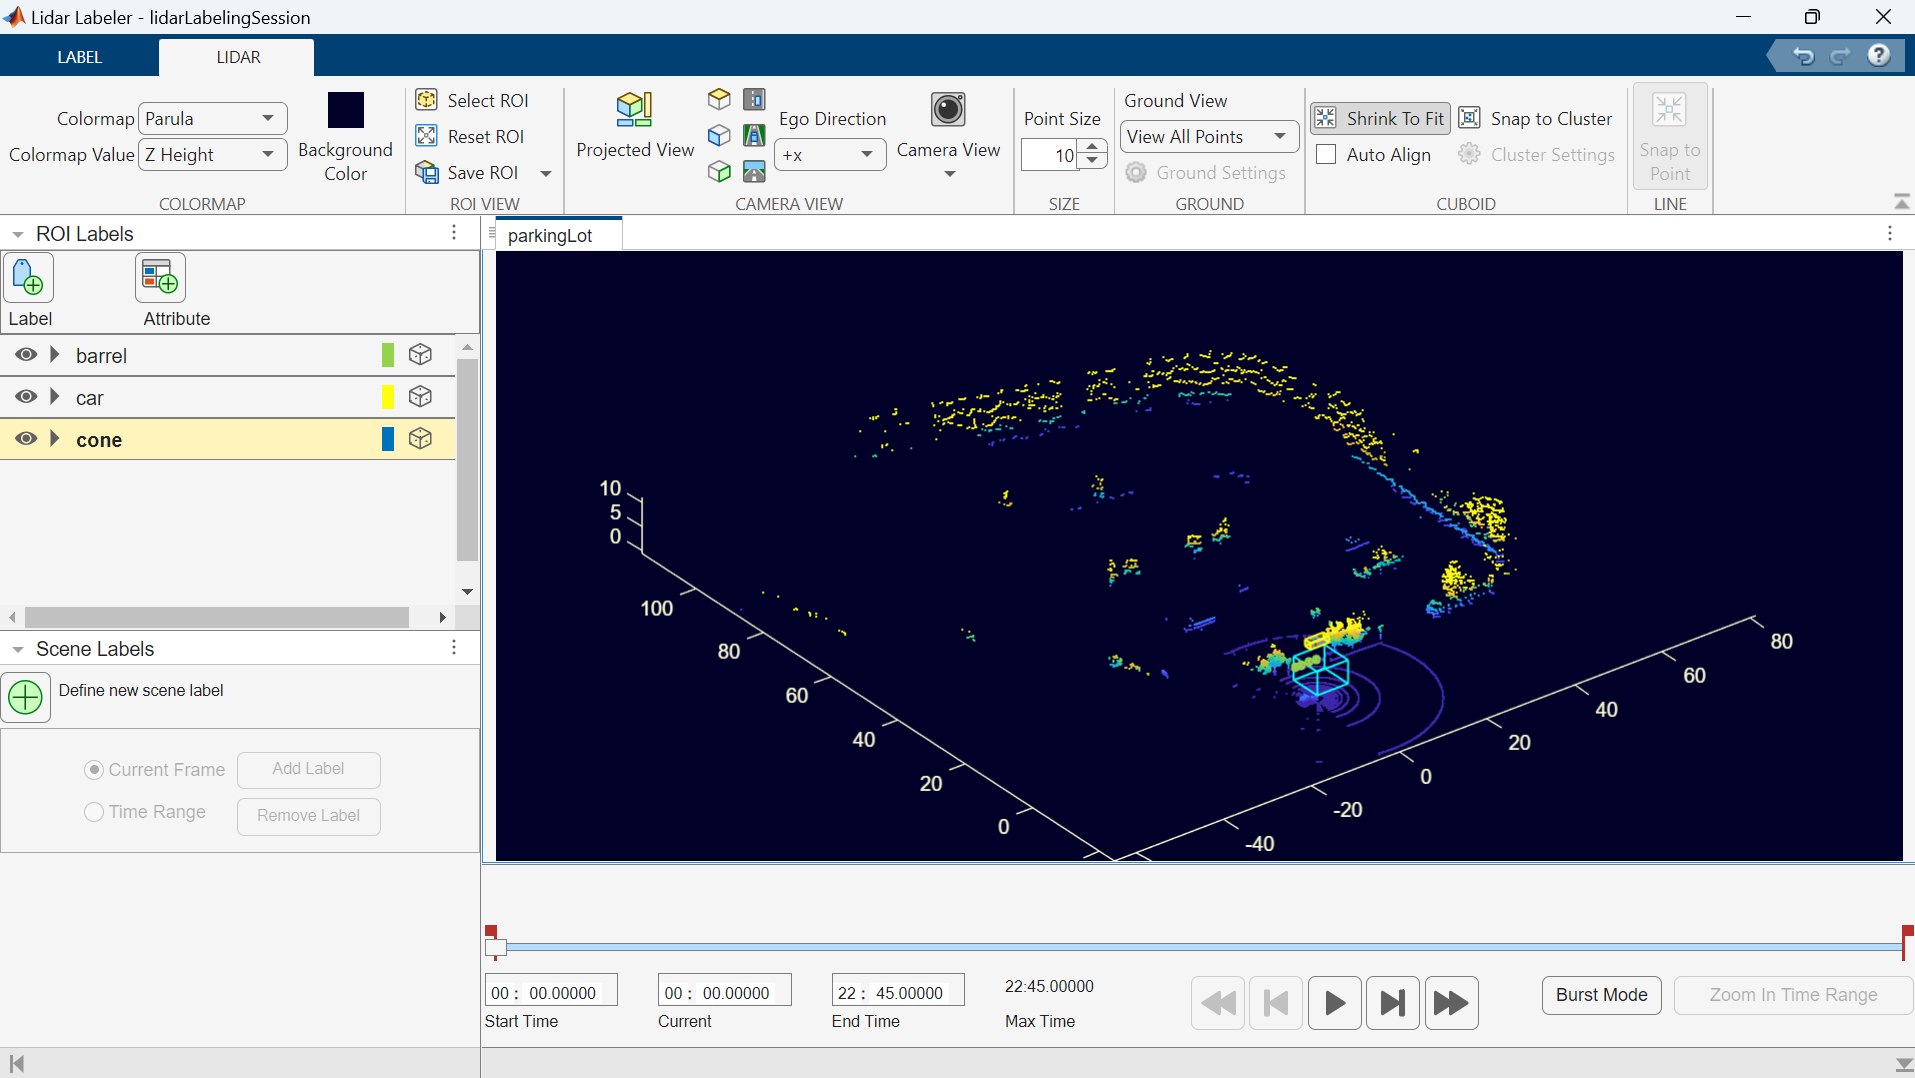Click the green barrel color swatch
The height and width of the screenshot is (1078, 1915).
[x=388, y=355]
